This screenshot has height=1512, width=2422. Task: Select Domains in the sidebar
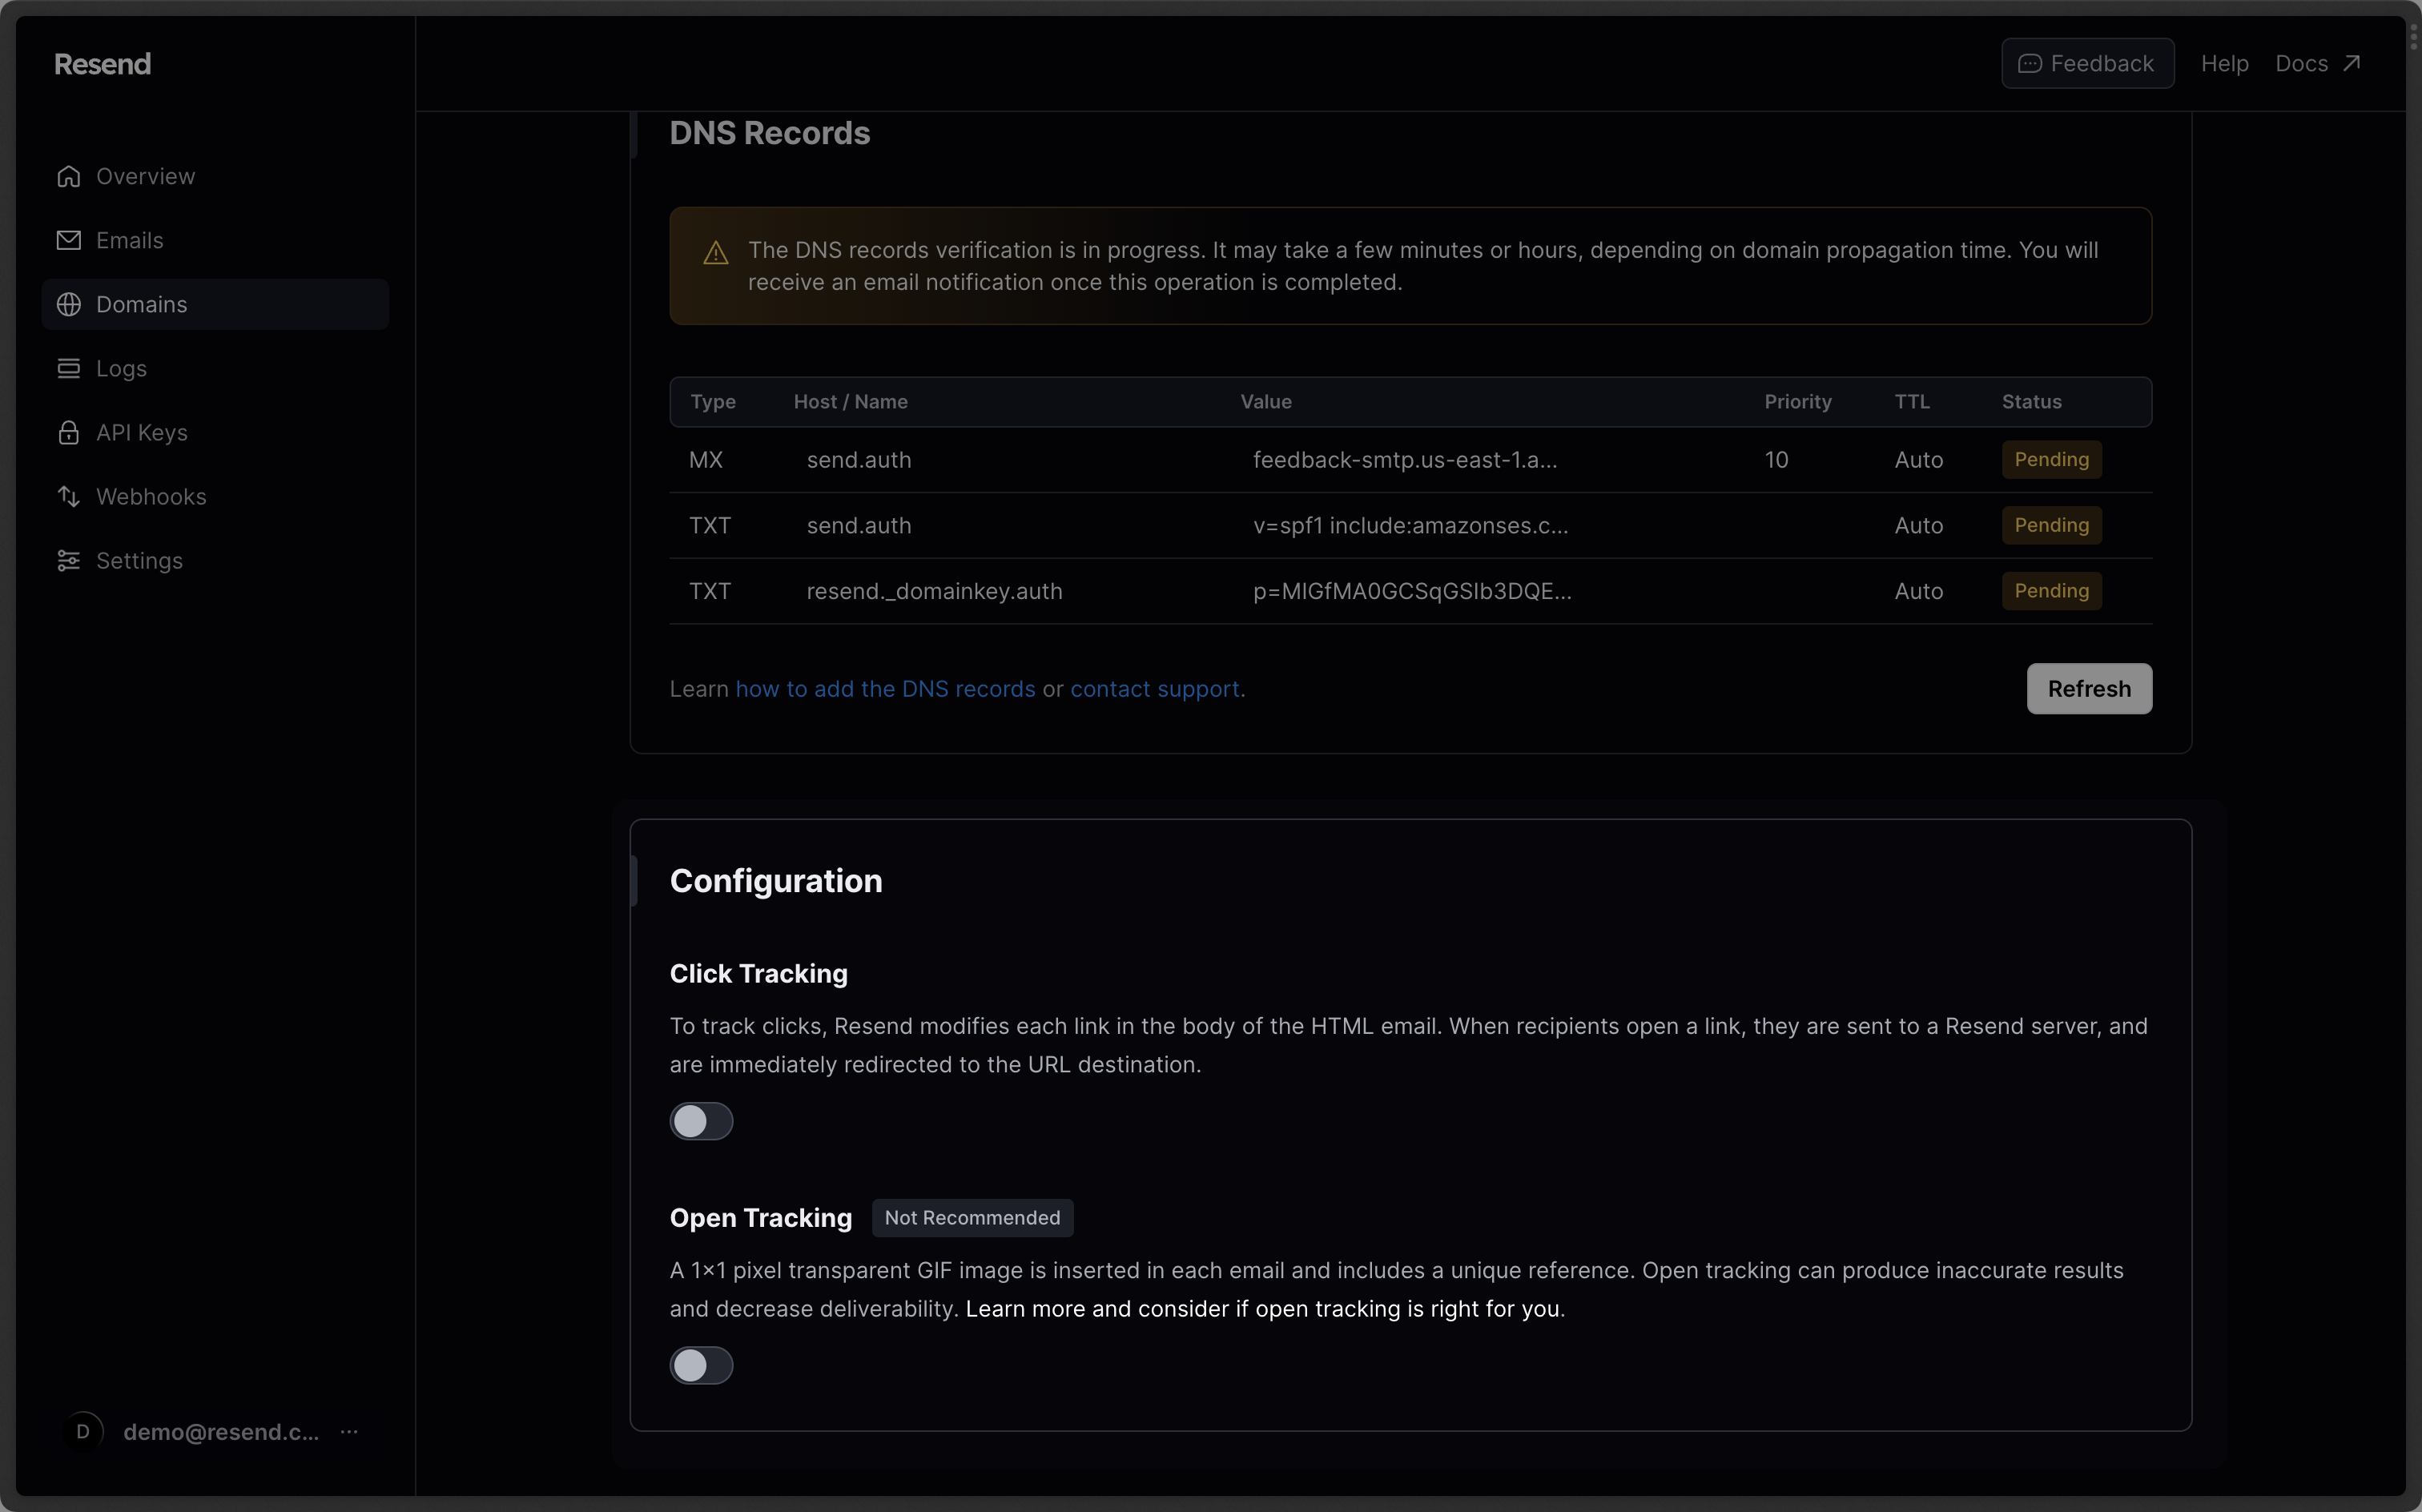[215, 304]
